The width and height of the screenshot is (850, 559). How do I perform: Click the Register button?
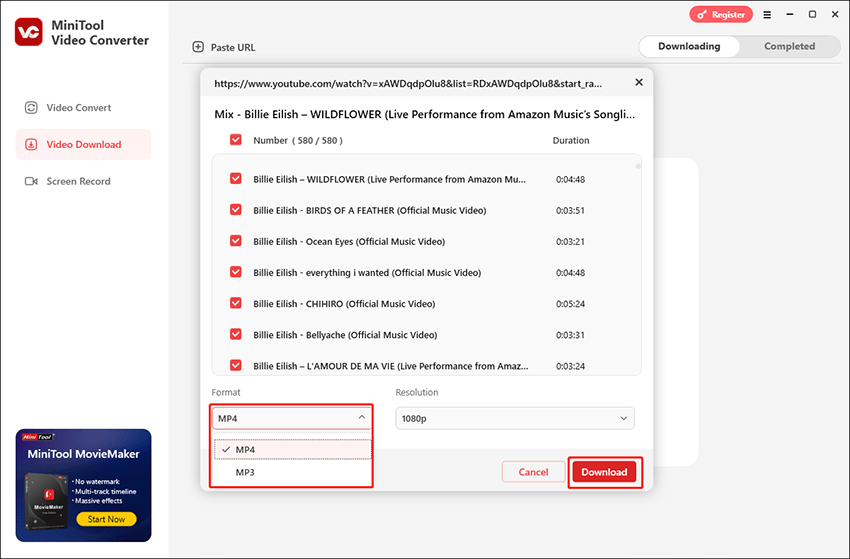pyautogui.click(x=721, y=15)
